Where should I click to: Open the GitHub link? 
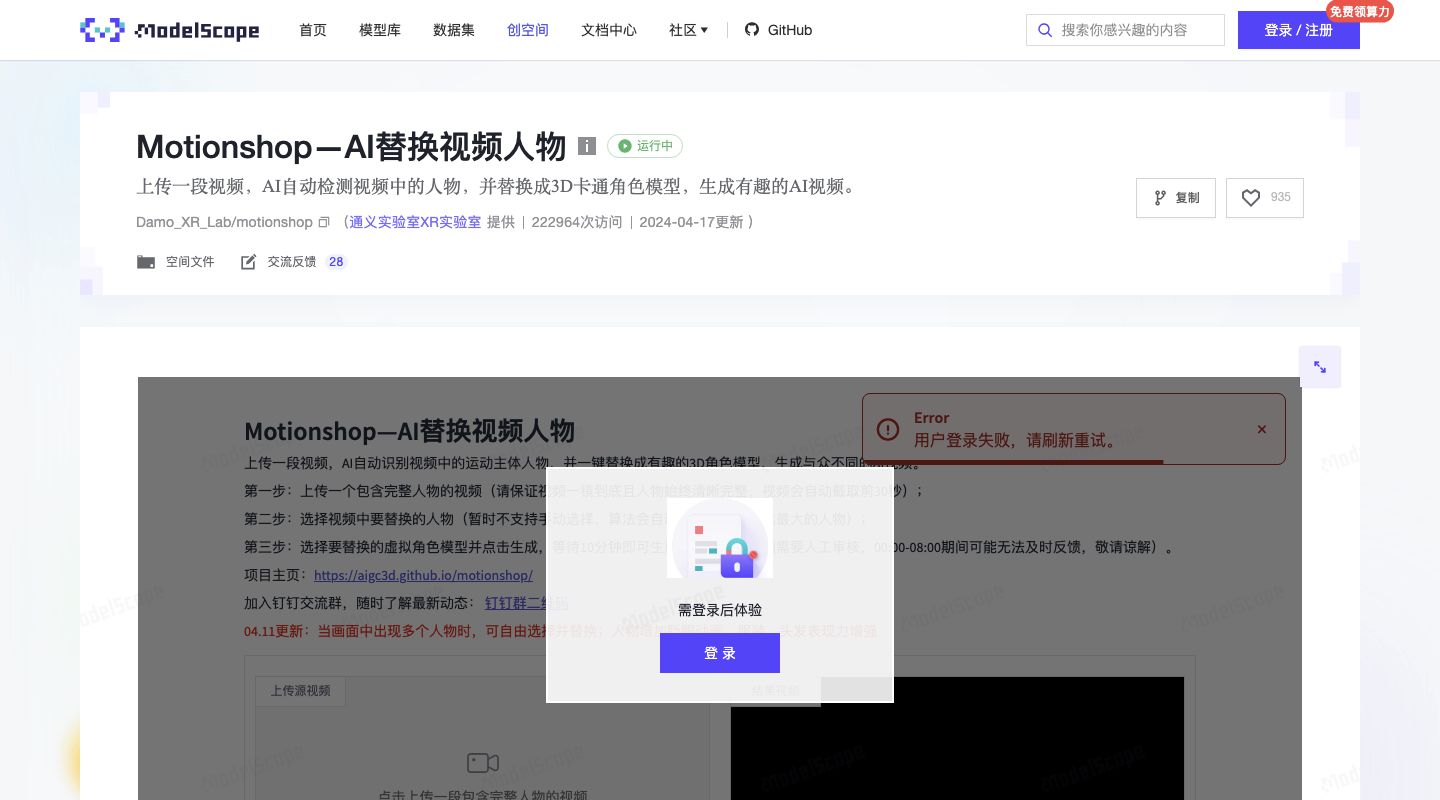(779, 30)
